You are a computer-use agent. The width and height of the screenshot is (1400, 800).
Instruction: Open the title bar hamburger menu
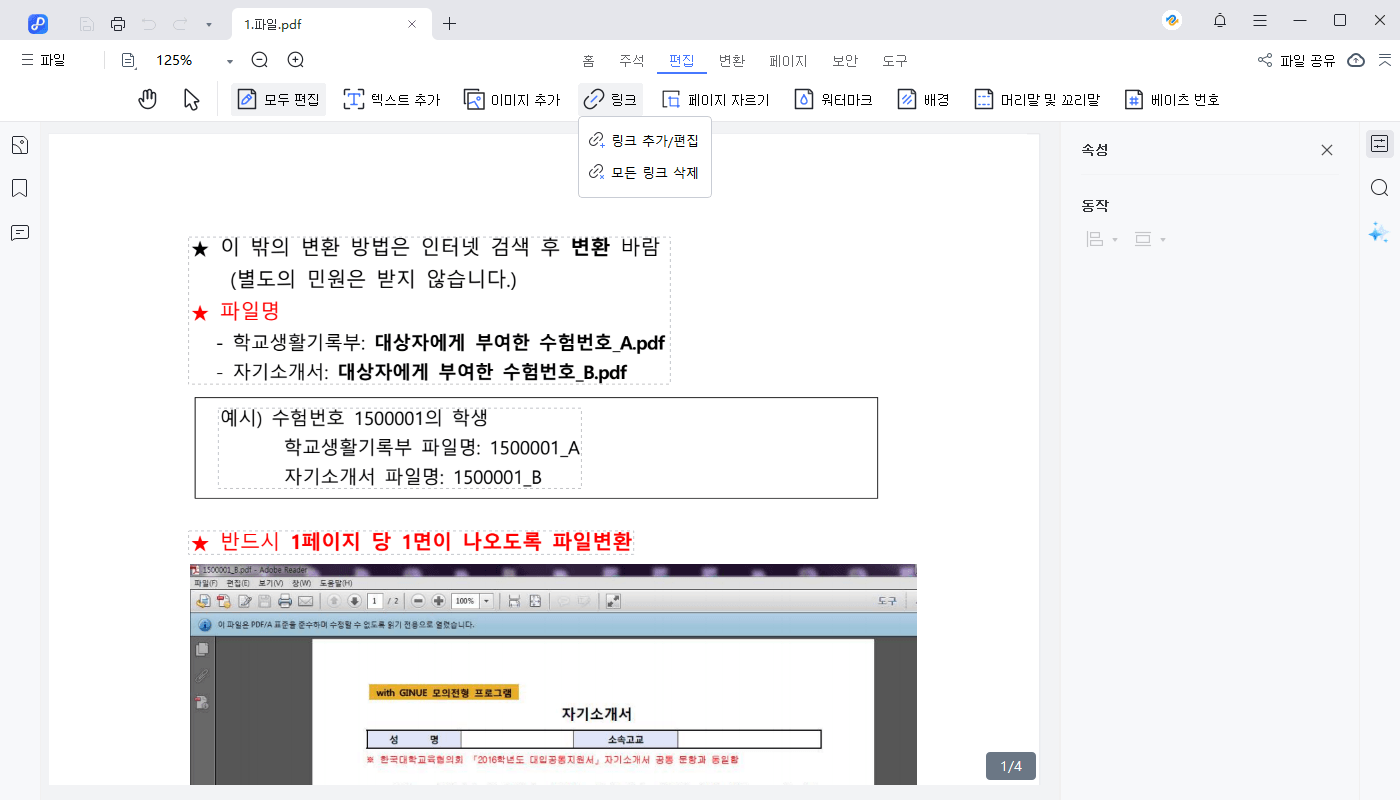[x=1260, y=20]
